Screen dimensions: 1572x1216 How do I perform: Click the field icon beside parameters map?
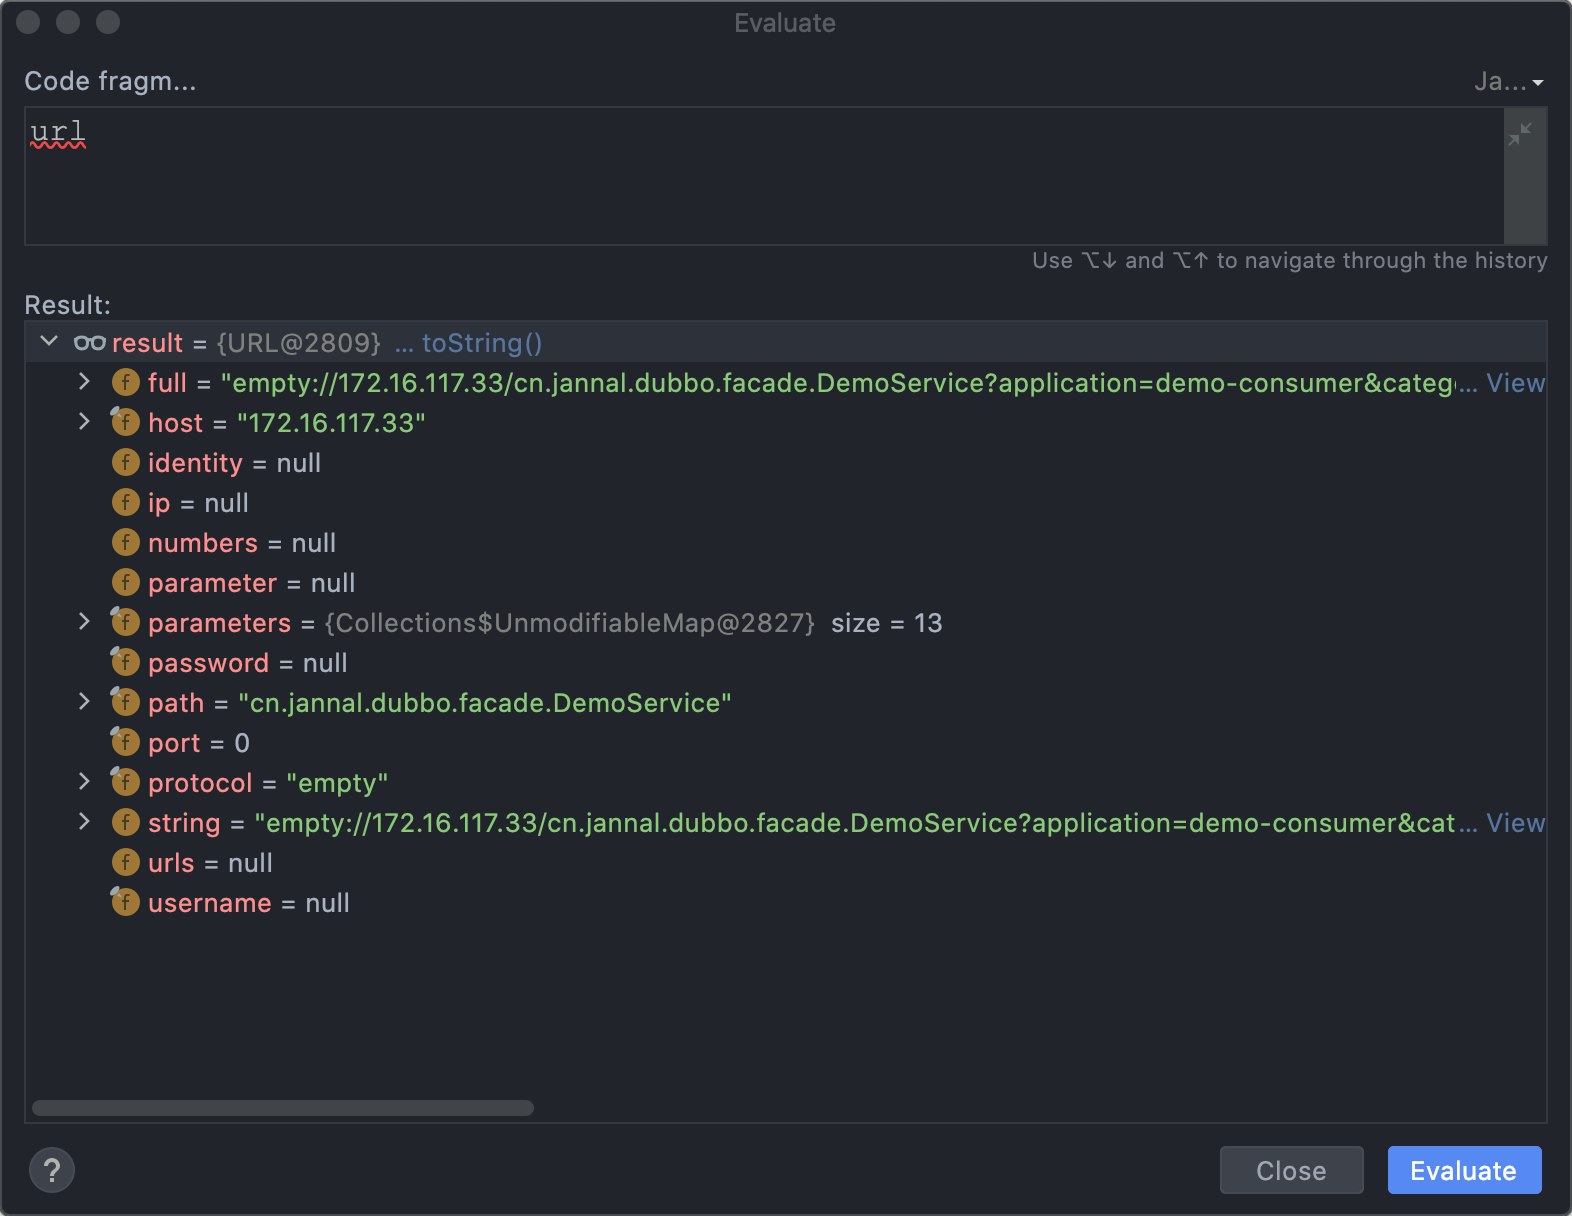click(x=125, y=622)
